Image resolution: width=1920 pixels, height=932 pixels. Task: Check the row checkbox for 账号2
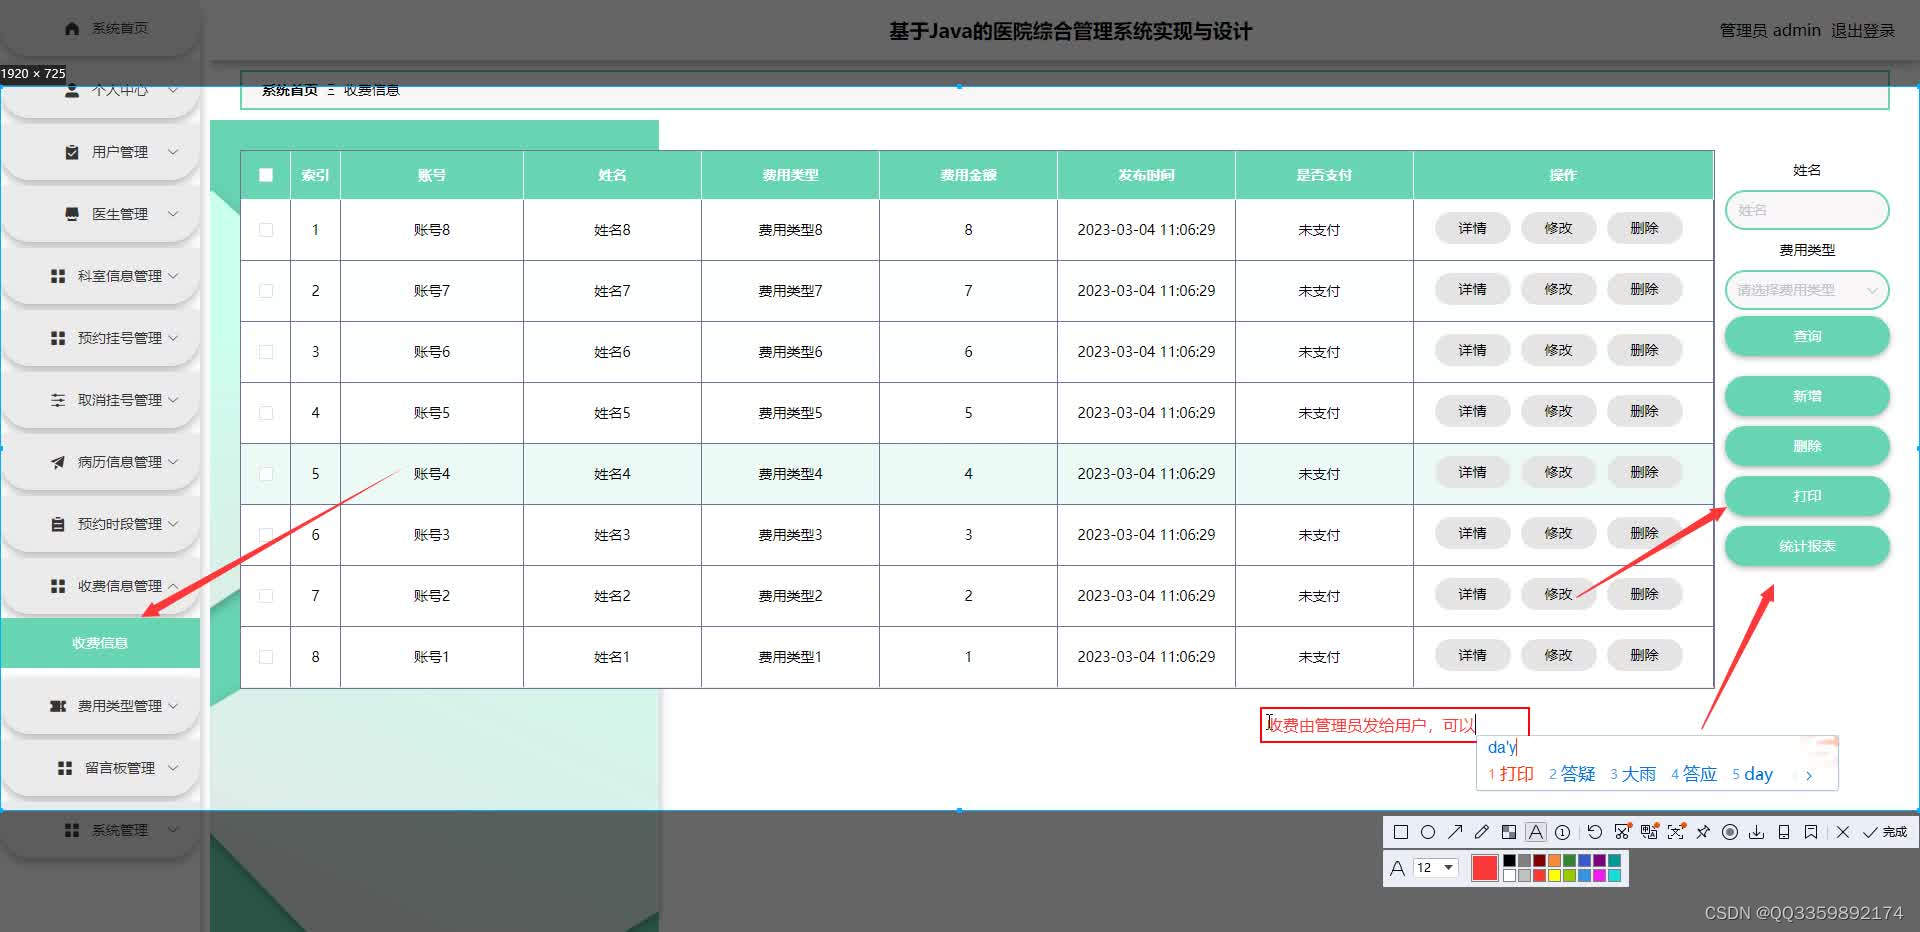coord(266,596)
